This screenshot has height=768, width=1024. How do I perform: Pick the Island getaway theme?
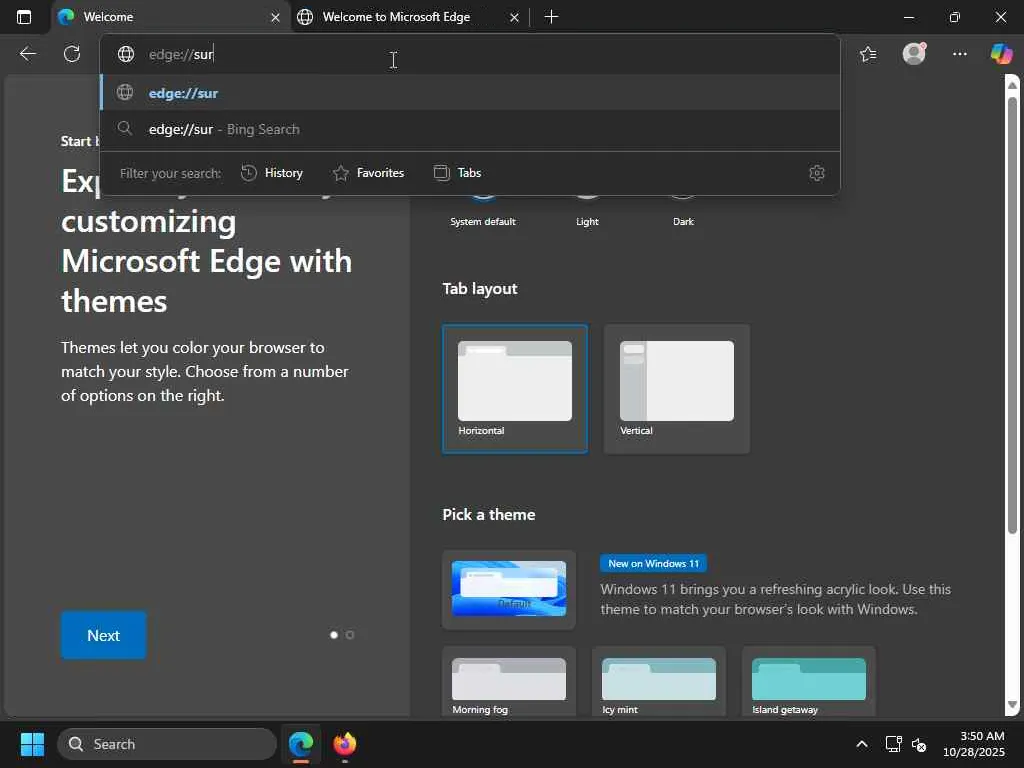click(x=808, y=682)
